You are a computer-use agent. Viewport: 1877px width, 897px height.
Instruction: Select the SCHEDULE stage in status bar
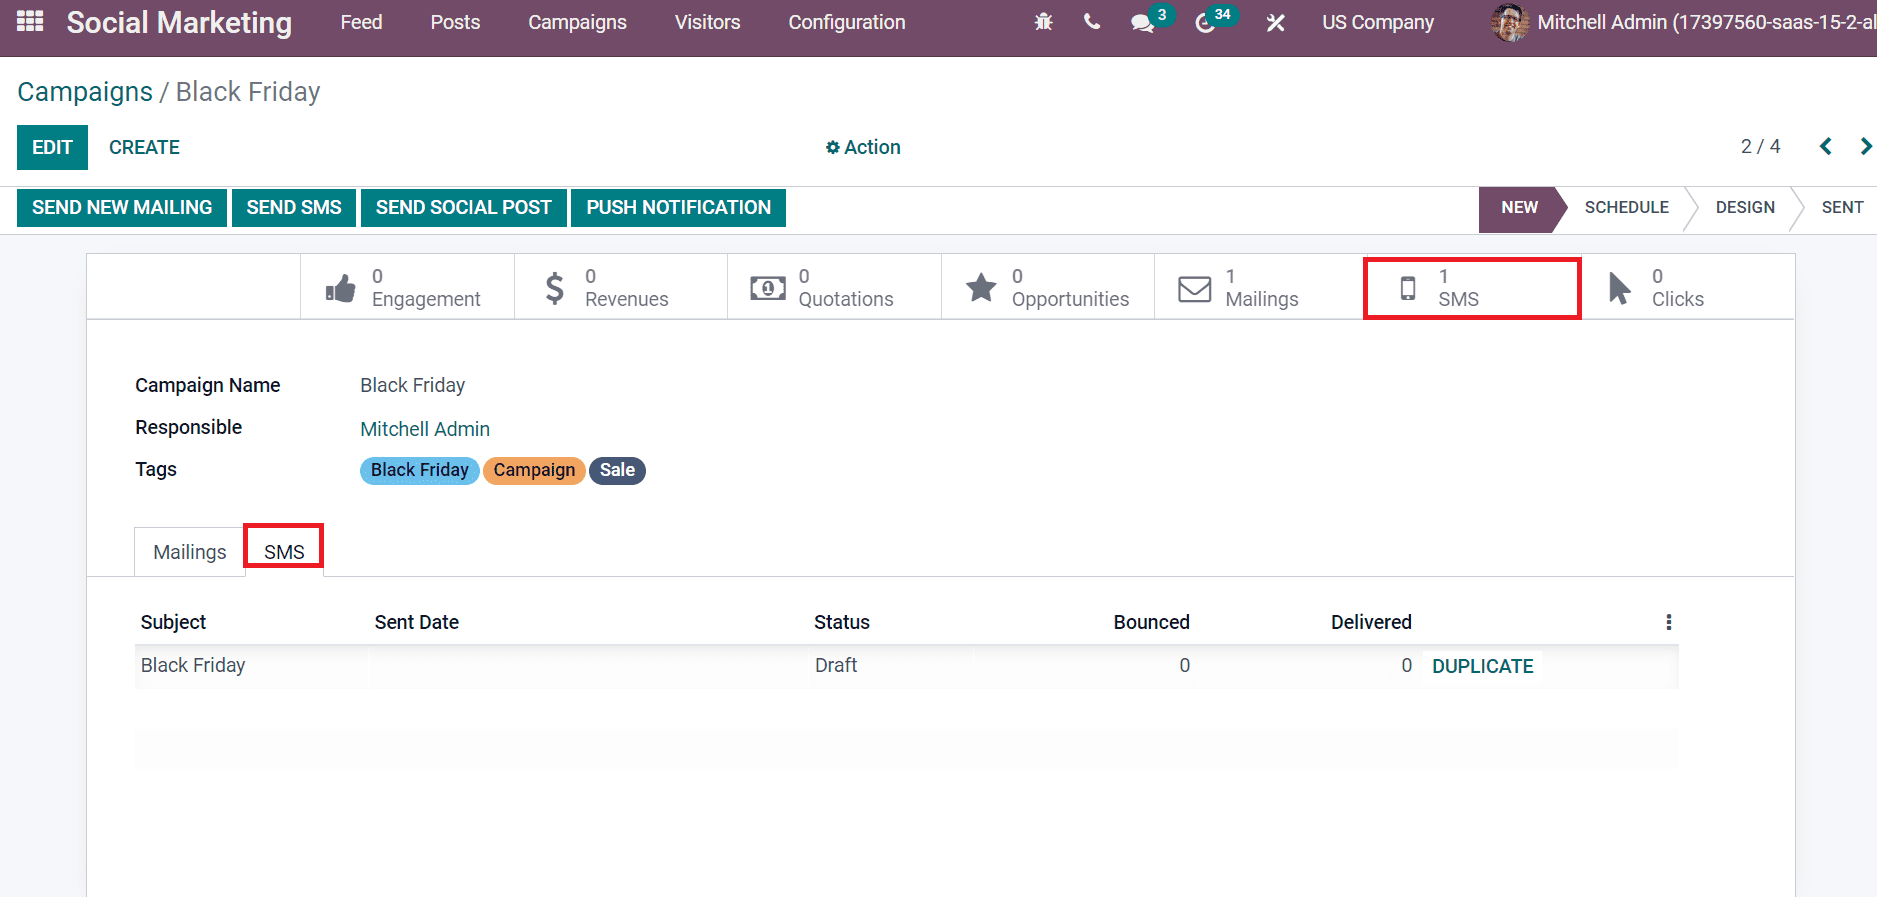(1626, 207)
